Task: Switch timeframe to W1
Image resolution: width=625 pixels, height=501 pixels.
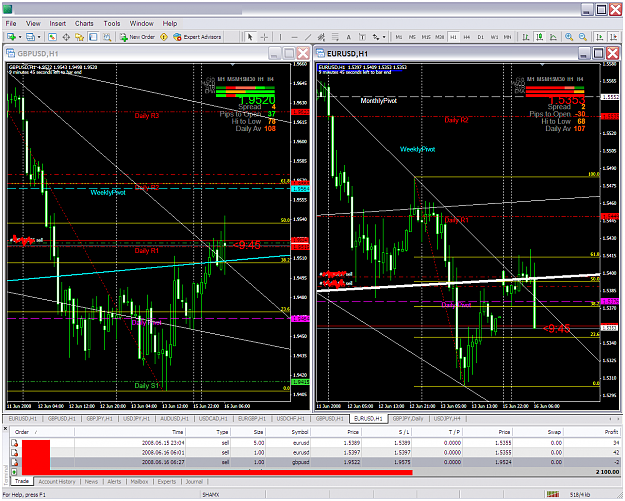Action: tap(494, 37)
